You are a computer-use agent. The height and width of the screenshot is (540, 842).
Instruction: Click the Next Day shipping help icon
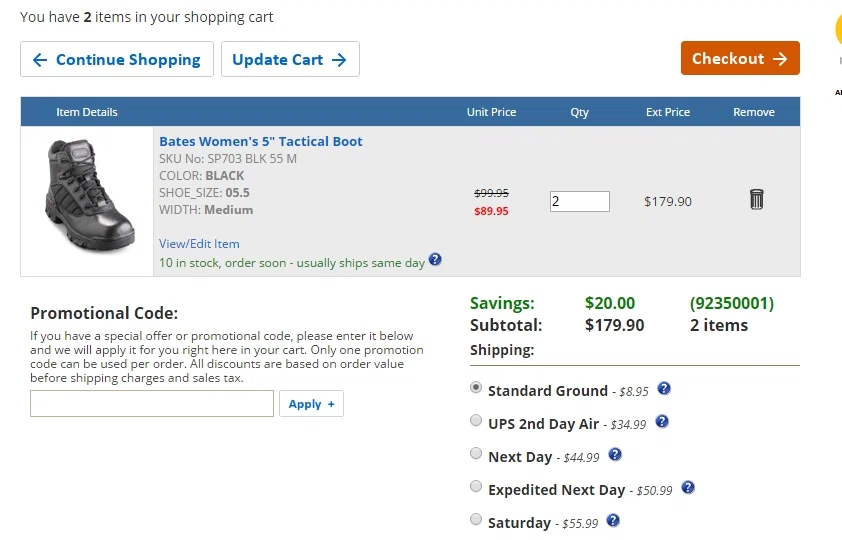pos(615,455)
